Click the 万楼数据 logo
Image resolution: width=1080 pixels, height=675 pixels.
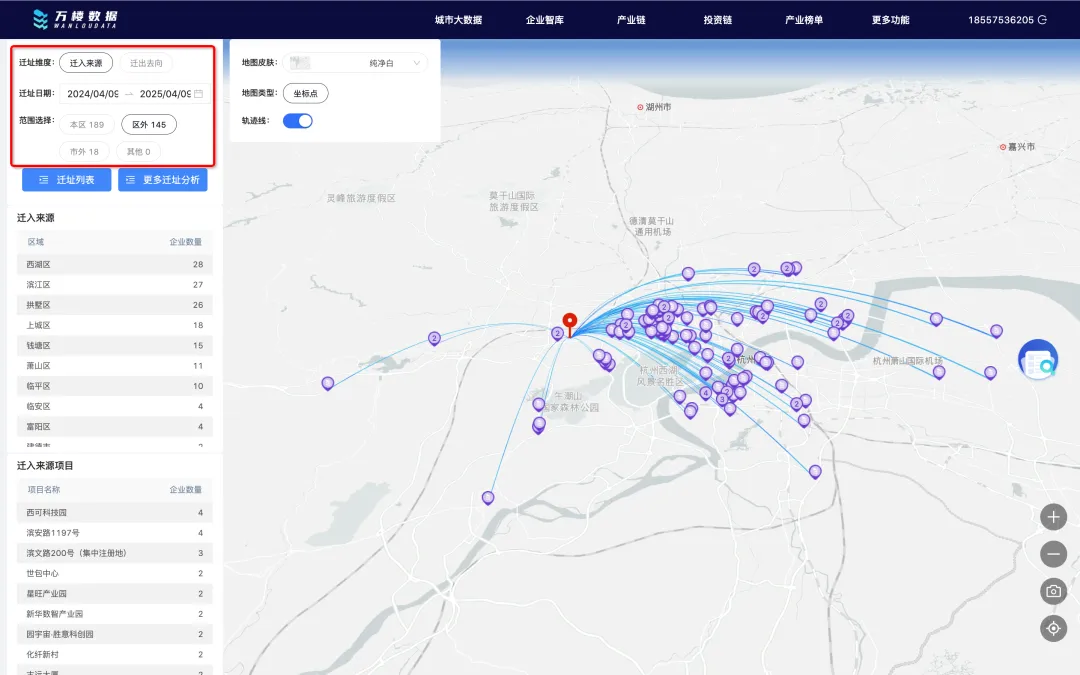point(75,19)
